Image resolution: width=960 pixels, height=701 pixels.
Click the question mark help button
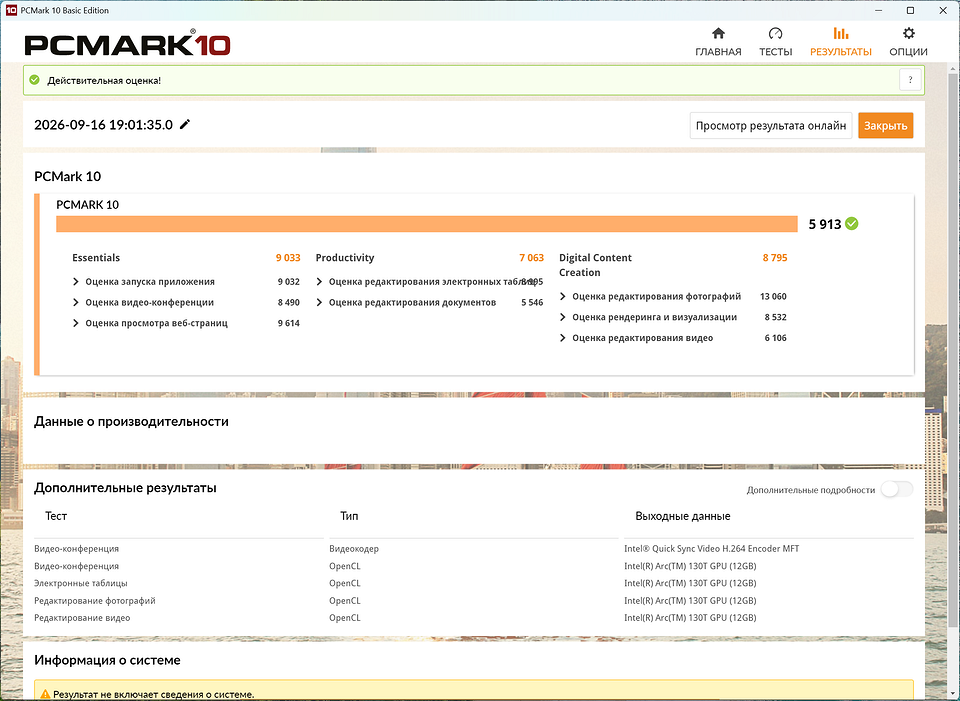(910, 80)
